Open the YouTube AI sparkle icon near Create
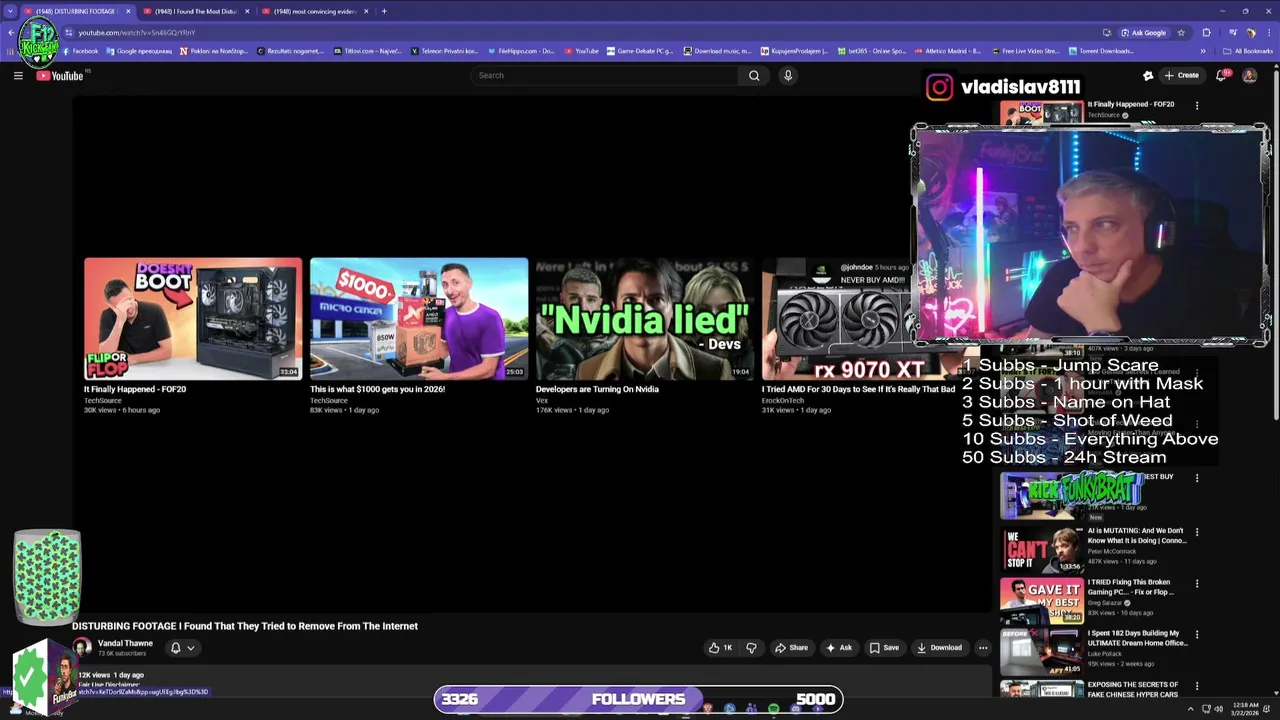This screenshot has height=720, width=1280. click(x=1148, y=76)
